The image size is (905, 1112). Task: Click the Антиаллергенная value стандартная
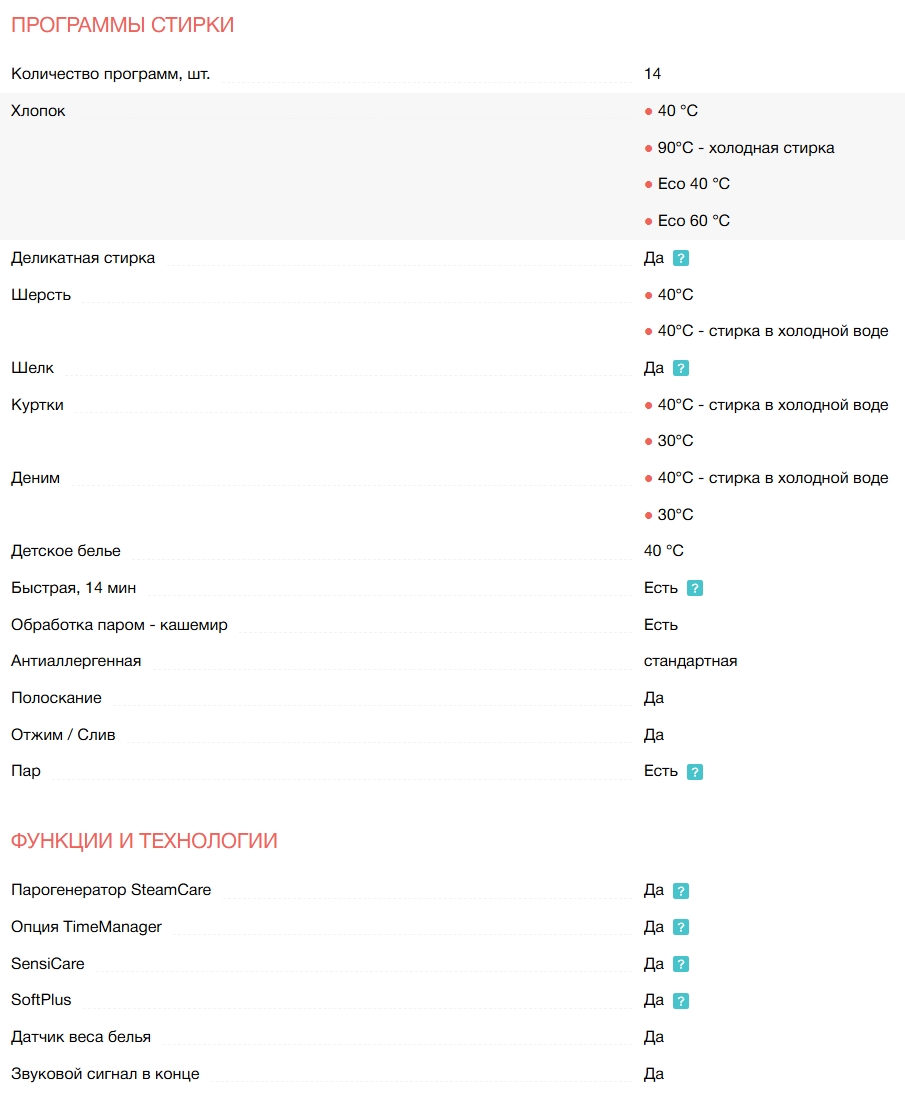[x=690, y=661]
